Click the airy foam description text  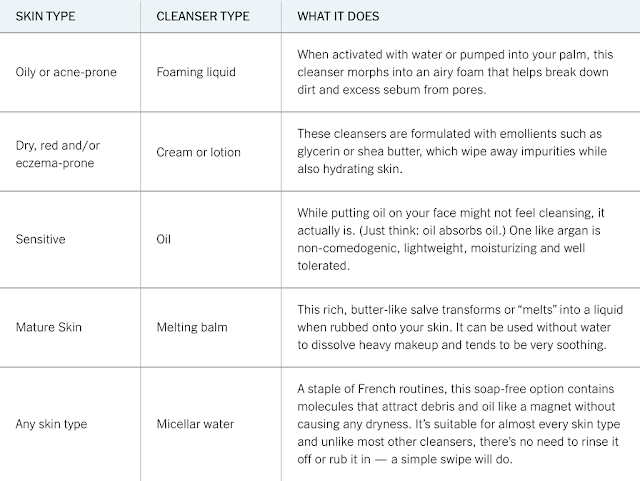pos(455,72)
